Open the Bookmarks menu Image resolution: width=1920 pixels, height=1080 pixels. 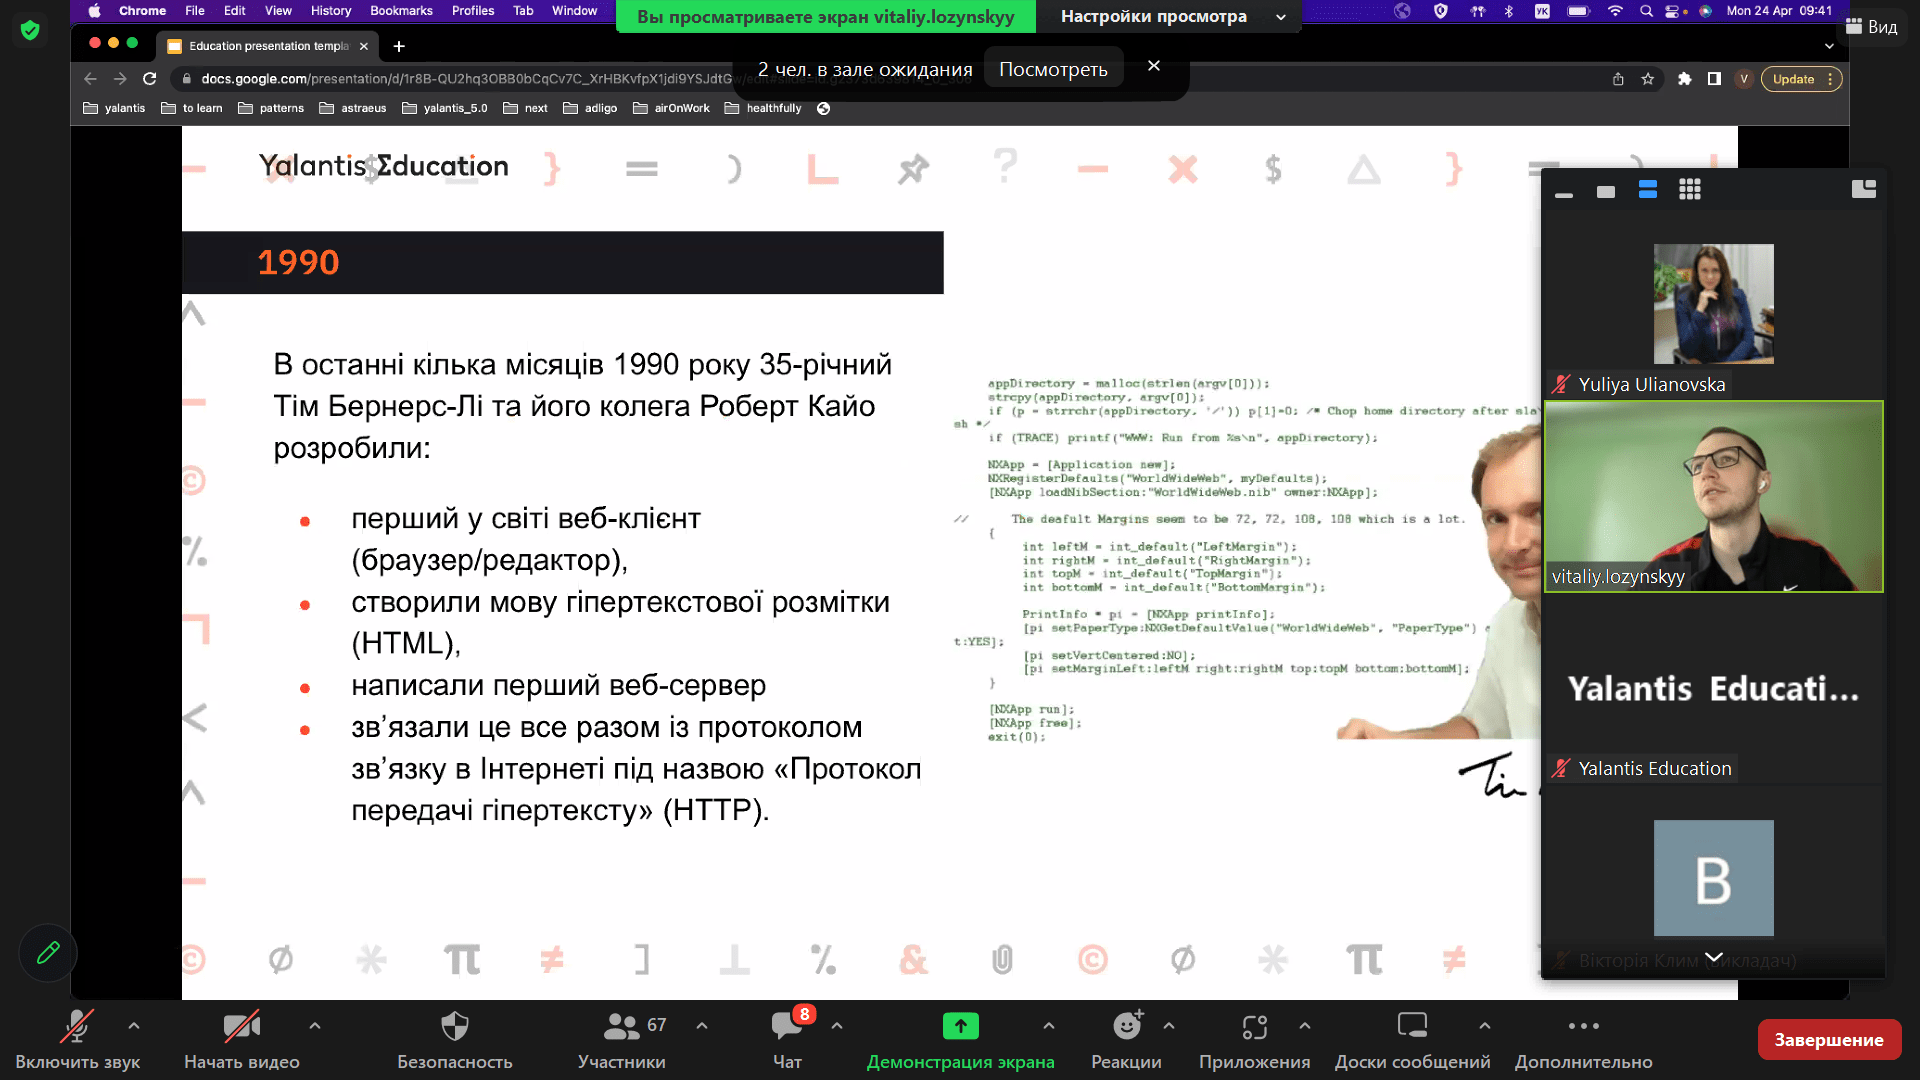(x=401, y=11)
